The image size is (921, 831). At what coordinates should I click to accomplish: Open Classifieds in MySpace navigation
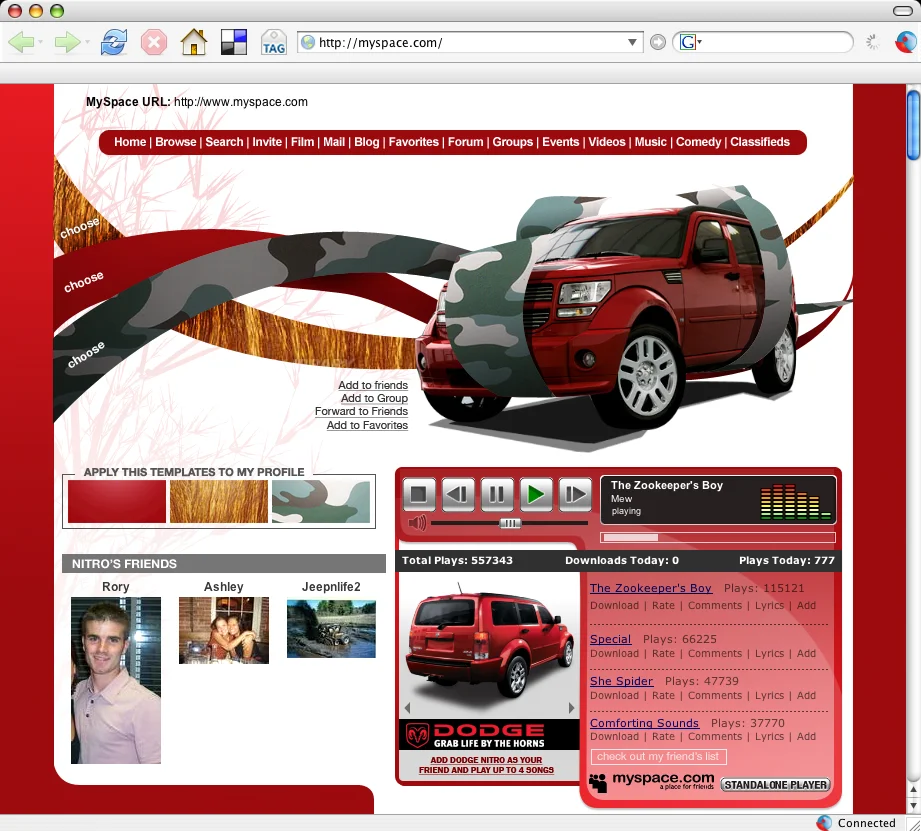759,142
